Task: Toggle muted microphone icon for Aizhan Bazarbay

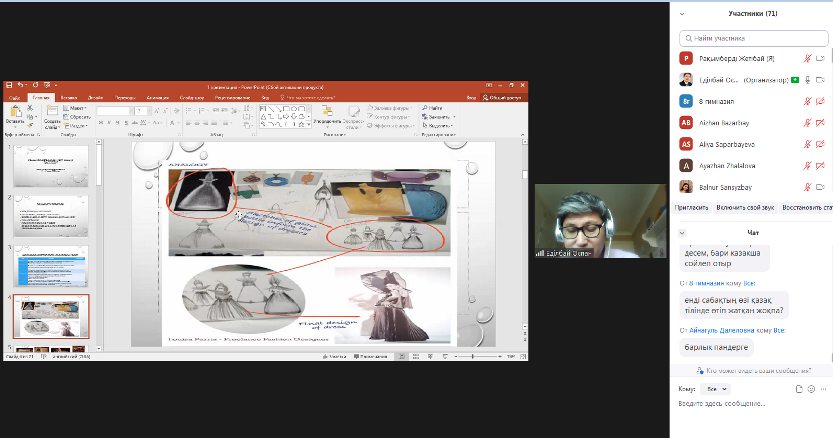Action: tap(806, 122)
